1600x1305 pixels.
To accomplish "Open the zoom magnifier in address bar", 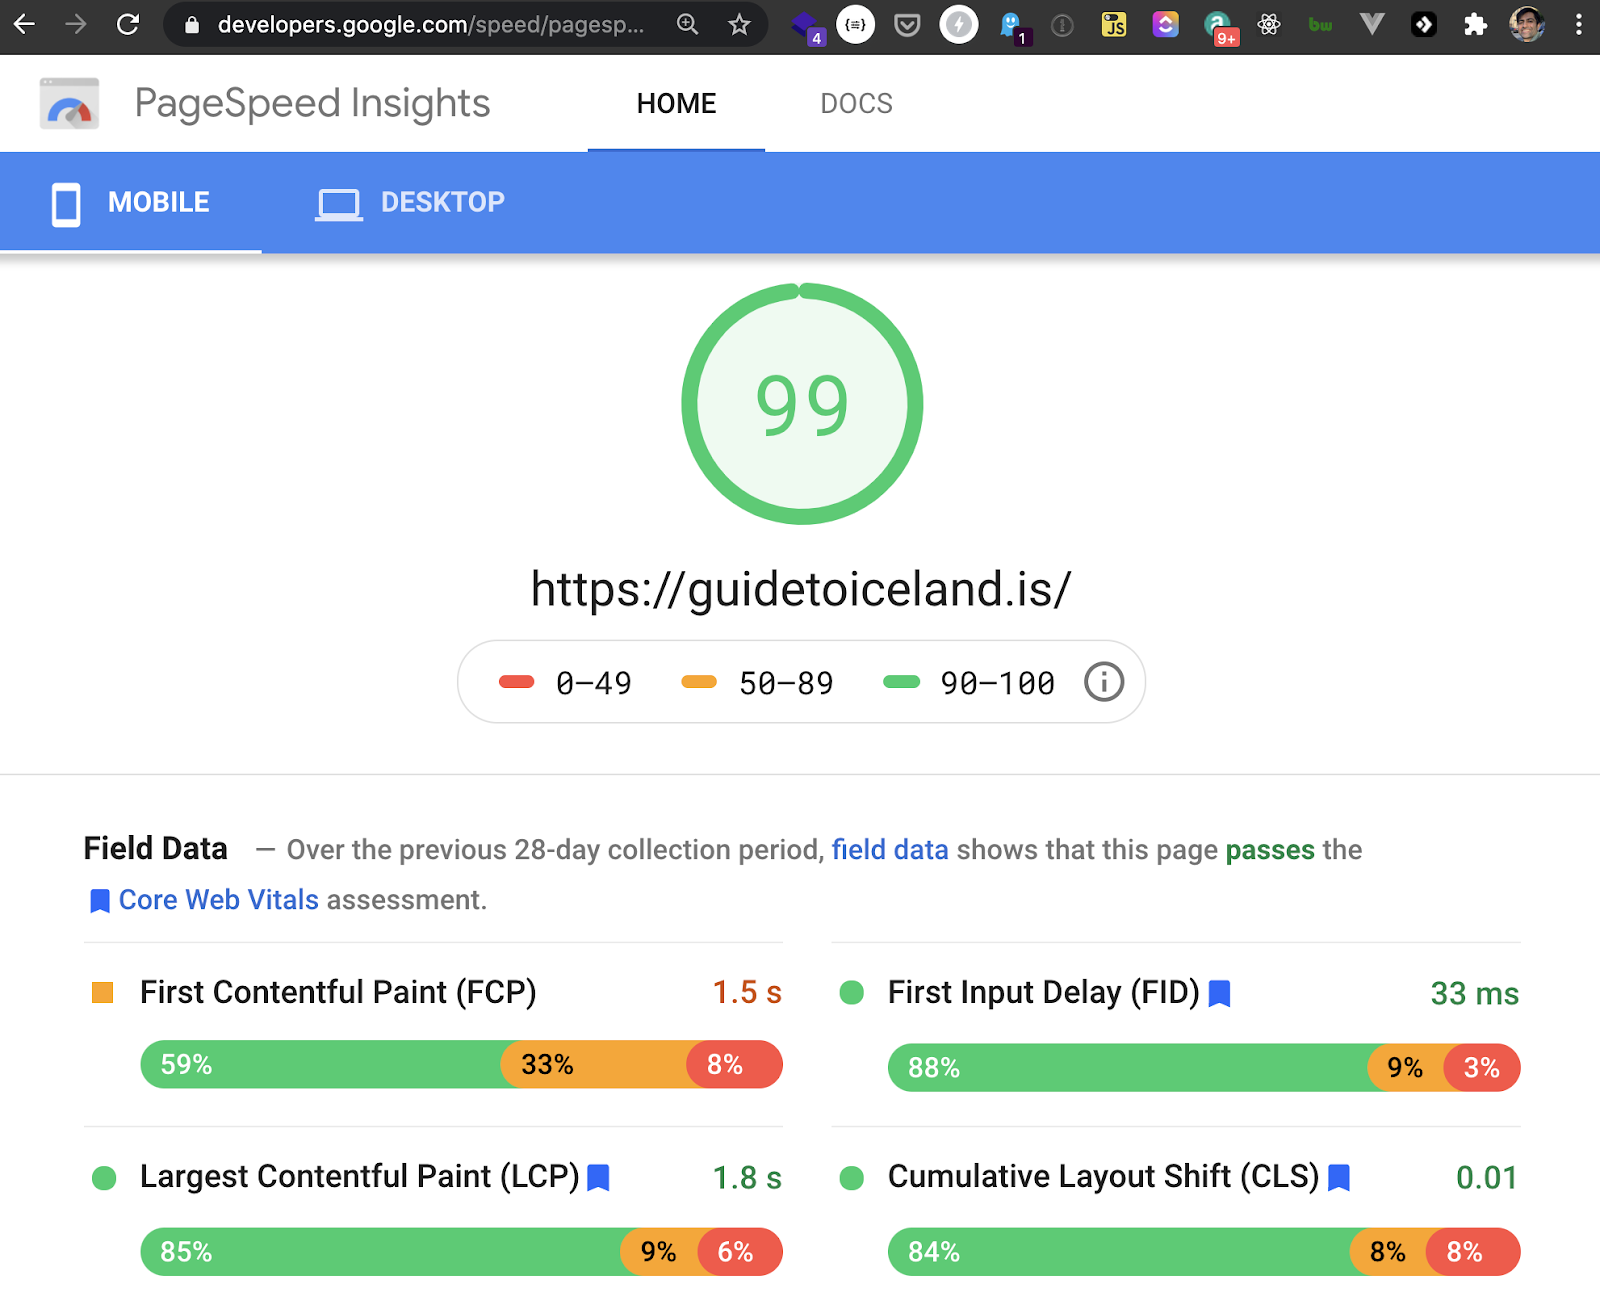I will [x=687, y=24].
